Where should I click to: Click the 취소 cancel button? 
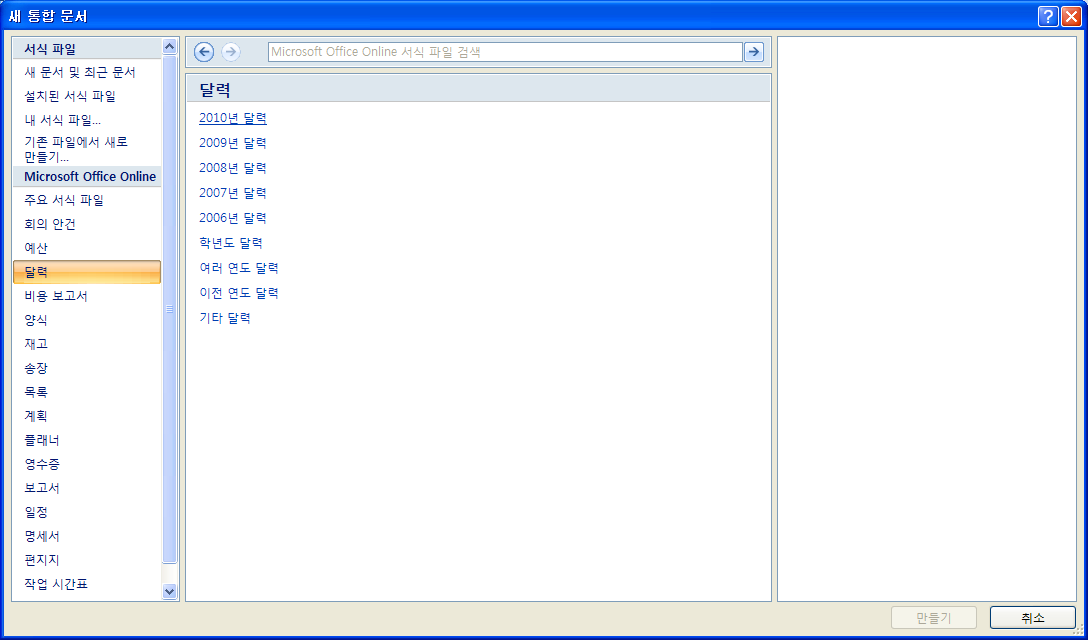1032,618
